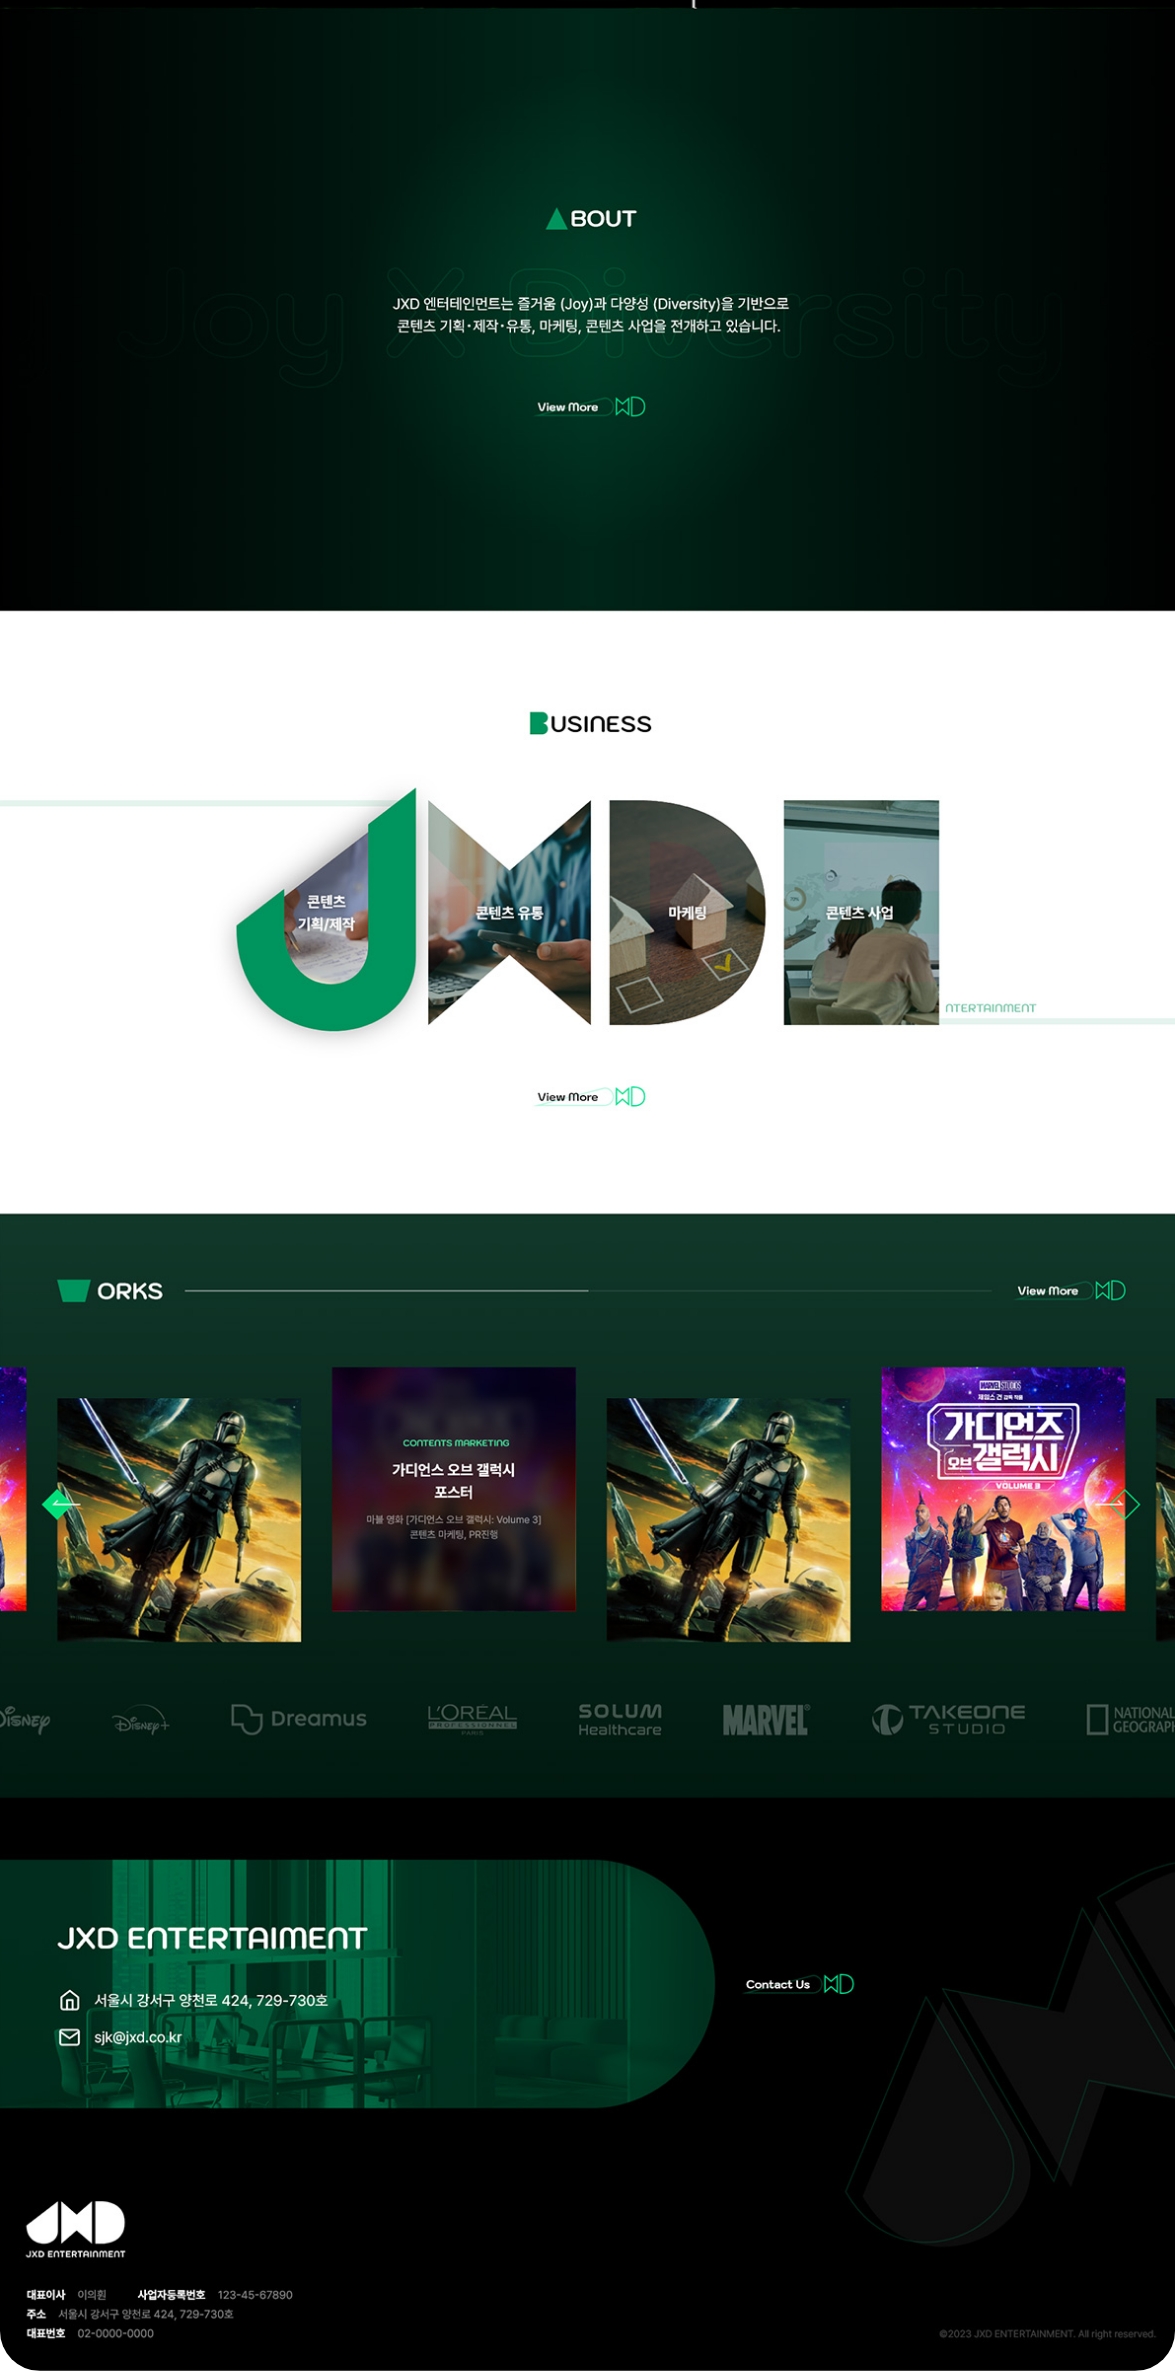
Task: Click the TakeOne Studio logo
Action: [x=948, y=1719]
